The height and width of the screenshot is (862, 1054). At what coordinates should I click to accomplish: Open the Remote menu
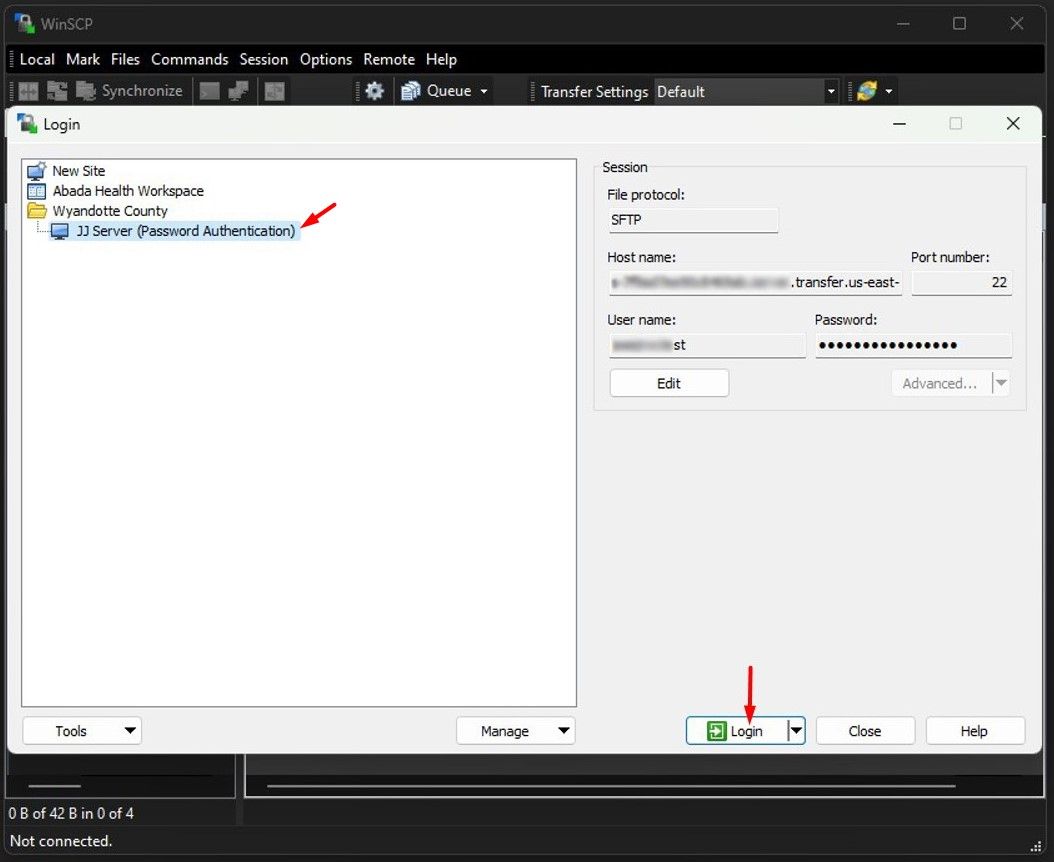click(x=389, y=59)
